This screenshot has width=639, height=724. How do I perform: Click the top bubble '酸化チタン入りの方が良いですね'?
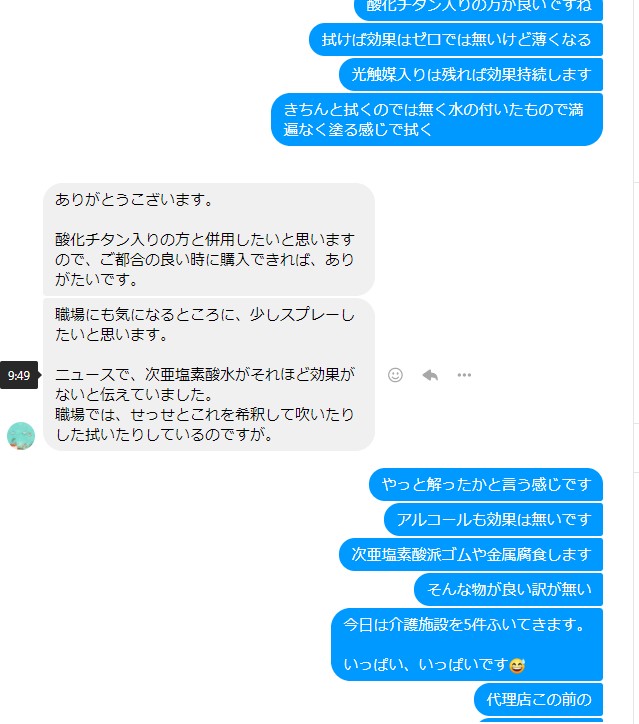click(478, 9)
